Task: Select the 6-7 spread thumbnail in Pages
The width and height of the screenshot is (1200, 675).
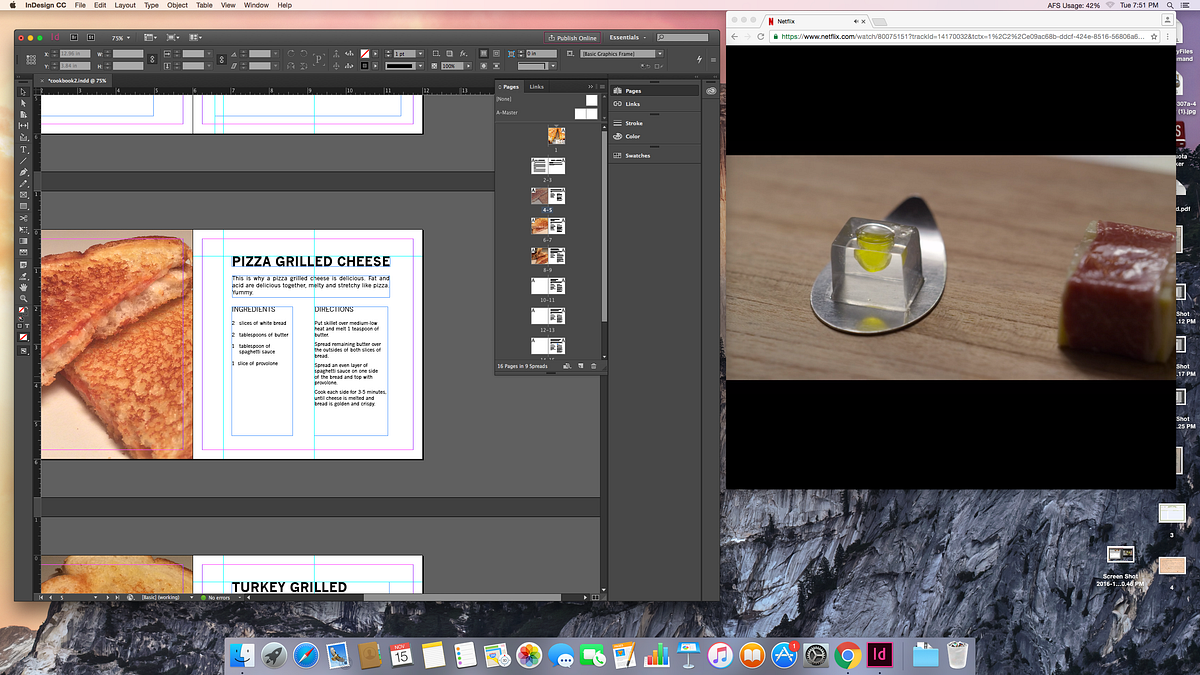Action: 548,226
